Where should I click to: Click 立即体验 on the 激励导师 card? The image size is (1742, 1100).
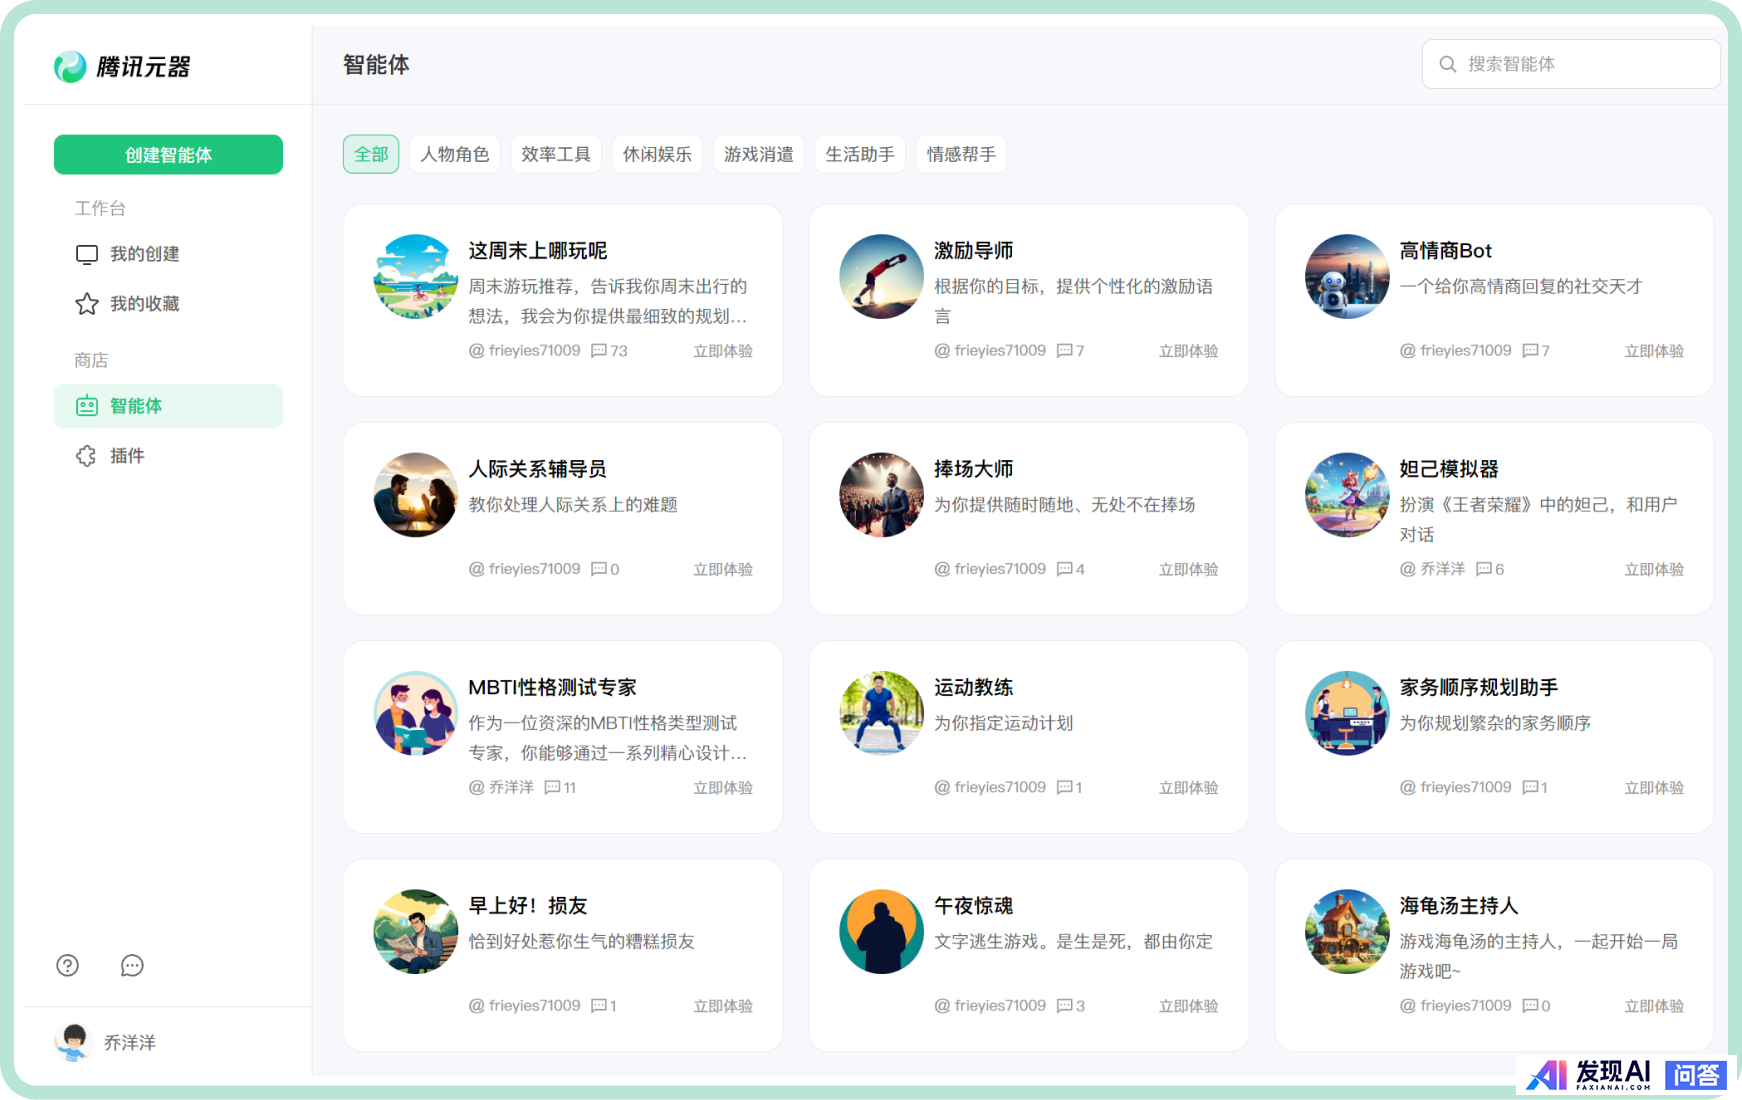click(x=1188, y=351)
